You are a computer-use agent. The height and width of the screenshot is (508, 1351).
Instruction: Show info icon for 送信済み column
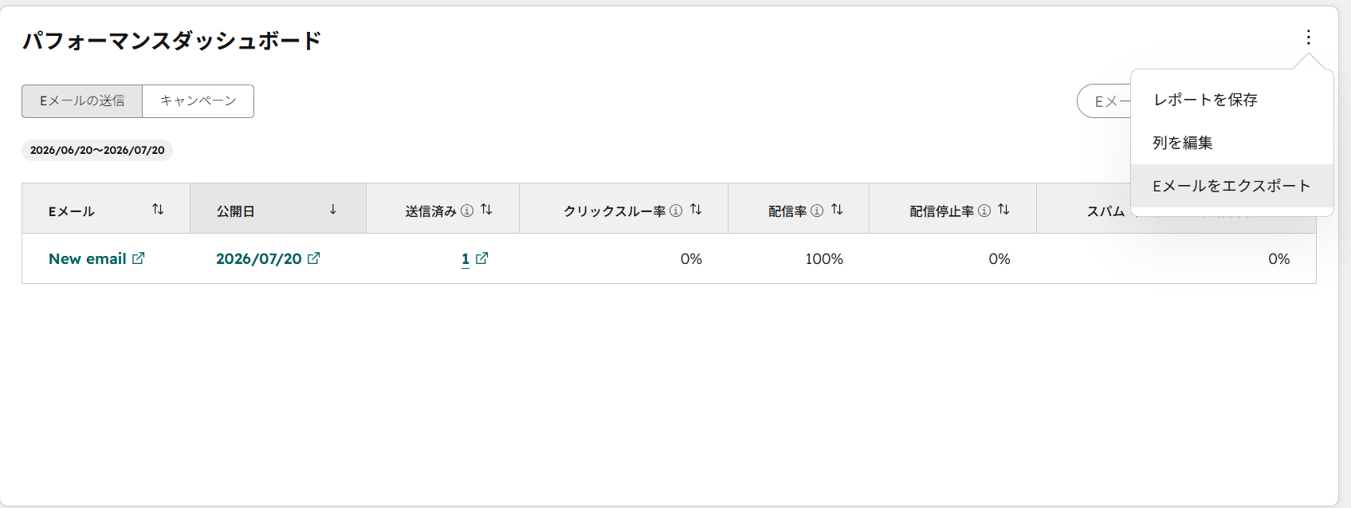click(467, 211)
